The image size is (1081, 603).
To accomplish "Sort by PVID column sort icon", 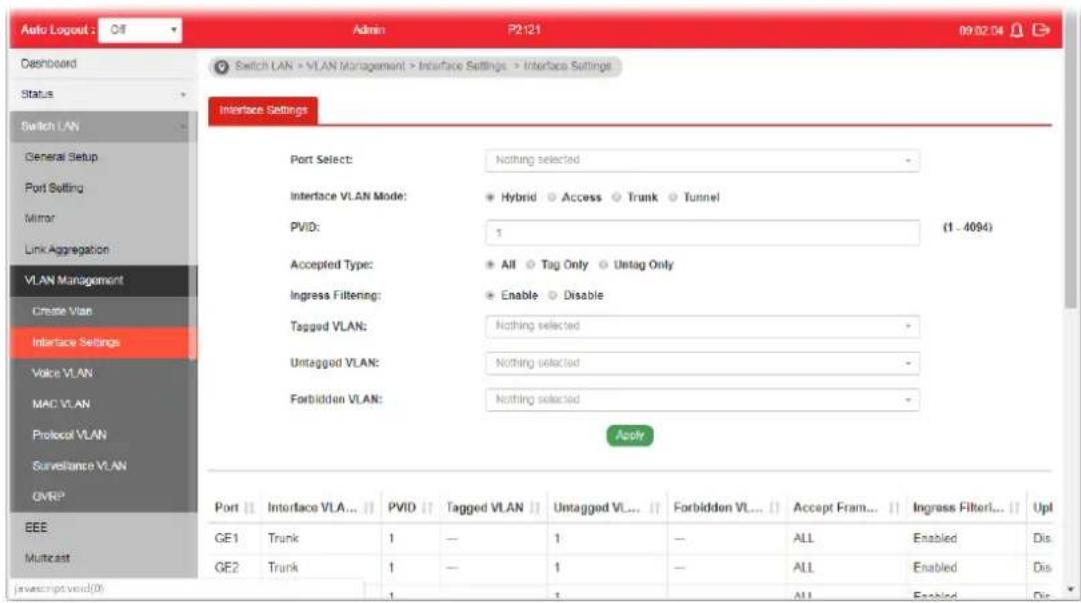I will tap(427, 508).
